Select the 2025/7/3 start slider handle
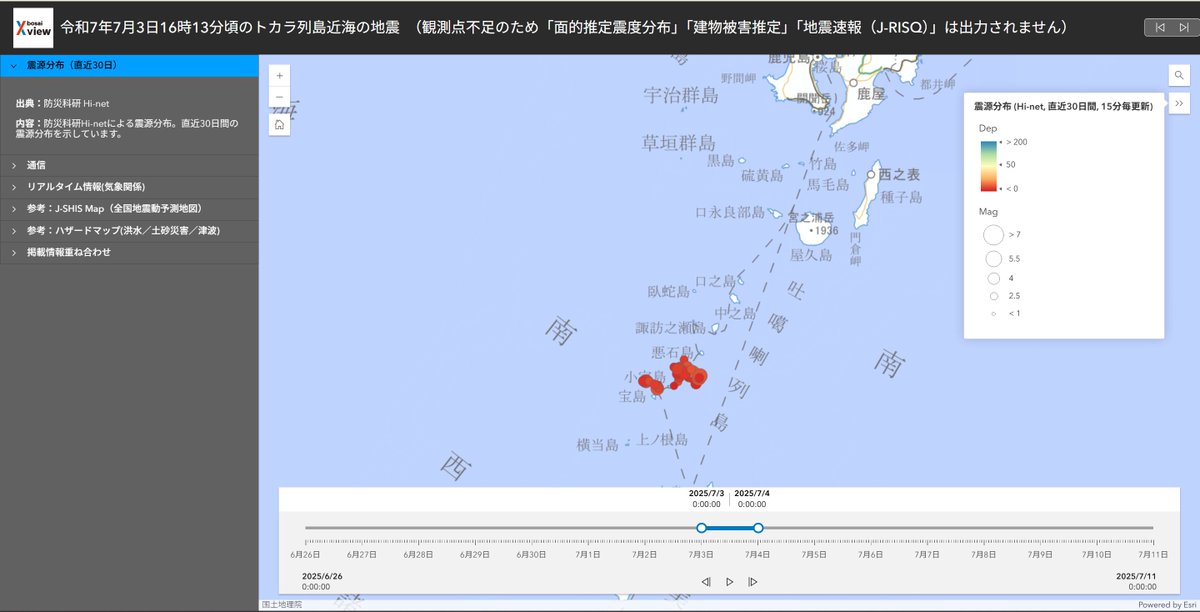 pos(701,527)
